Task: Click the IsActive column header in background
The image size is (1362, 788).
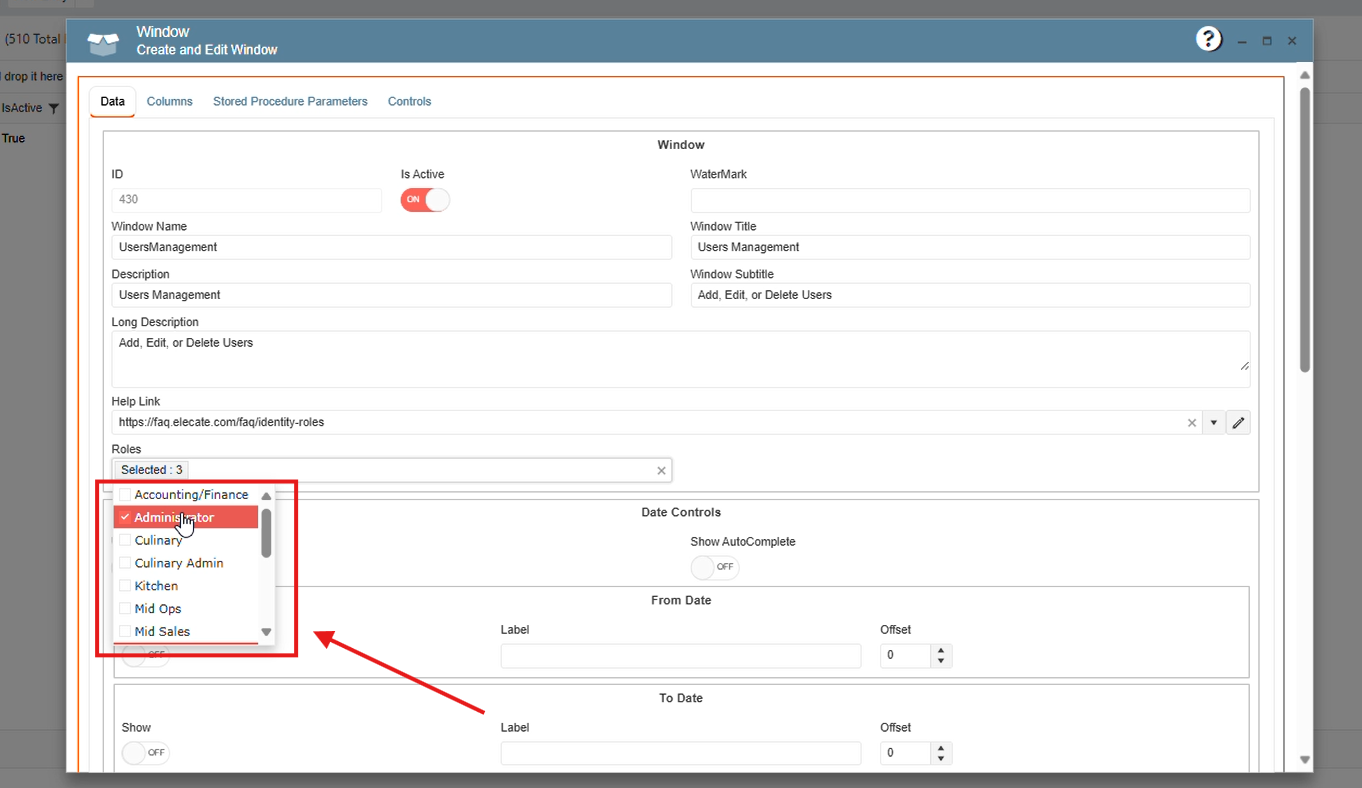Action: pos(22,108)
